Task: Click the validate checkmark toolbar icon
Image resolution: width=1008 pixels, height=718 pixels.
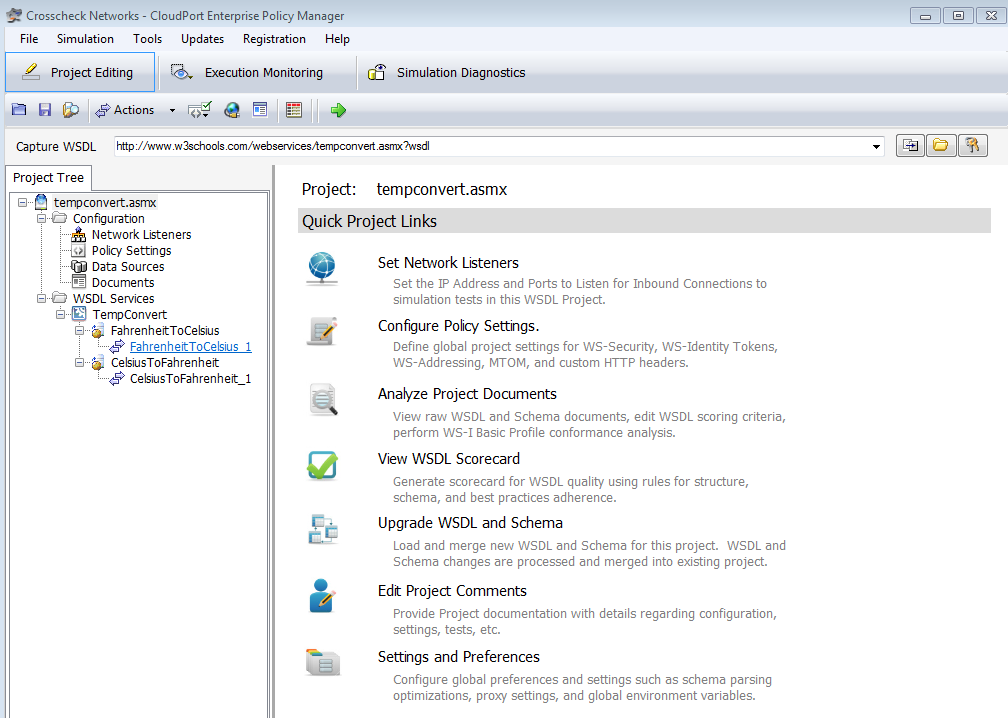Action: point(199,110)
